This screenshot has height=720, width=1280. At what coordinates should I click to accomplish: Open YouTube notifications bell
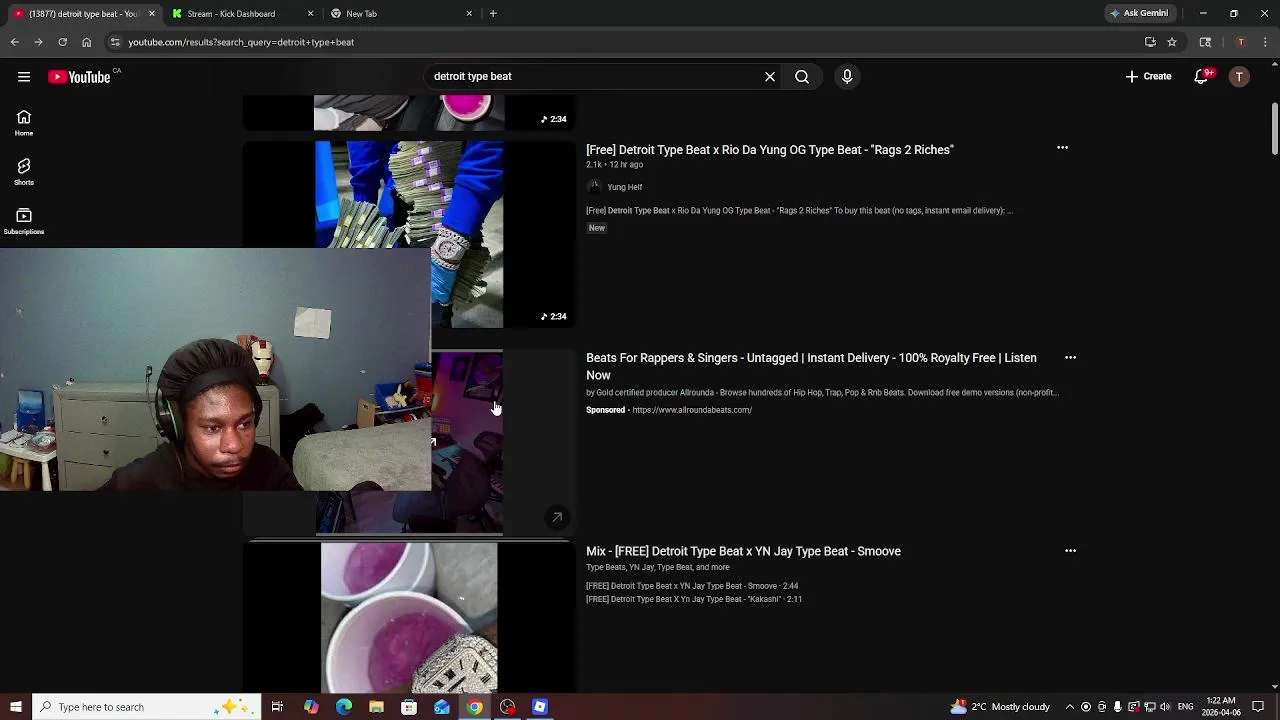[x=1201, y=77]
